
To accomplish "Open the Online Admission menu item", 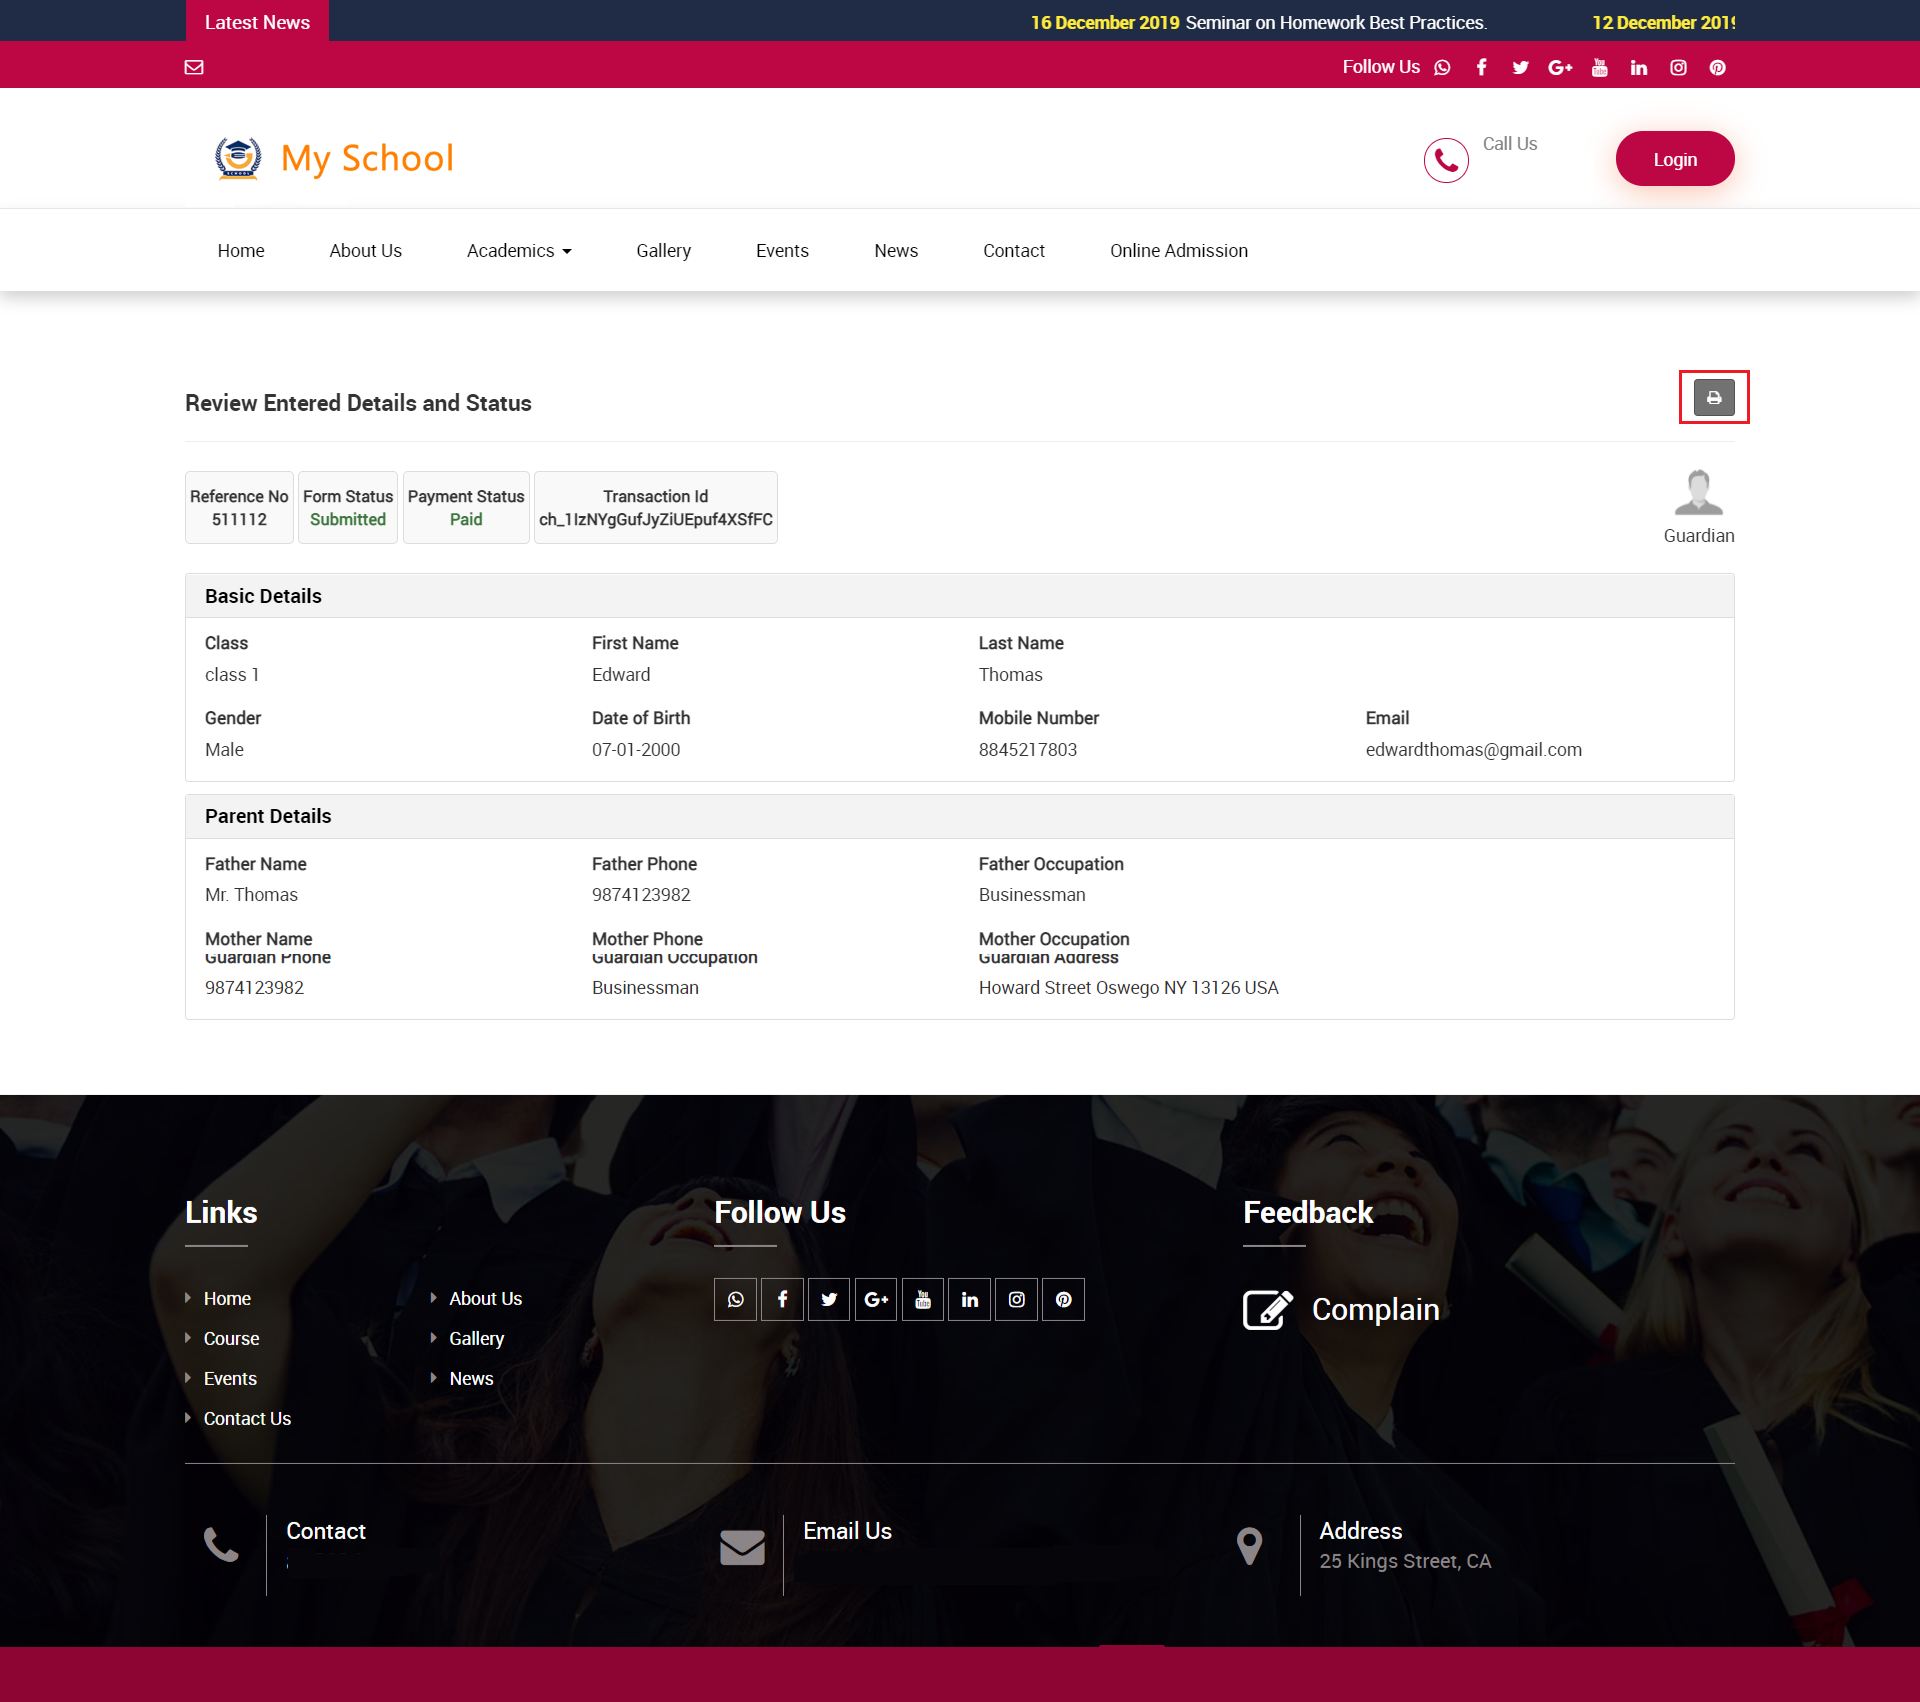I will pos(1179,250).
